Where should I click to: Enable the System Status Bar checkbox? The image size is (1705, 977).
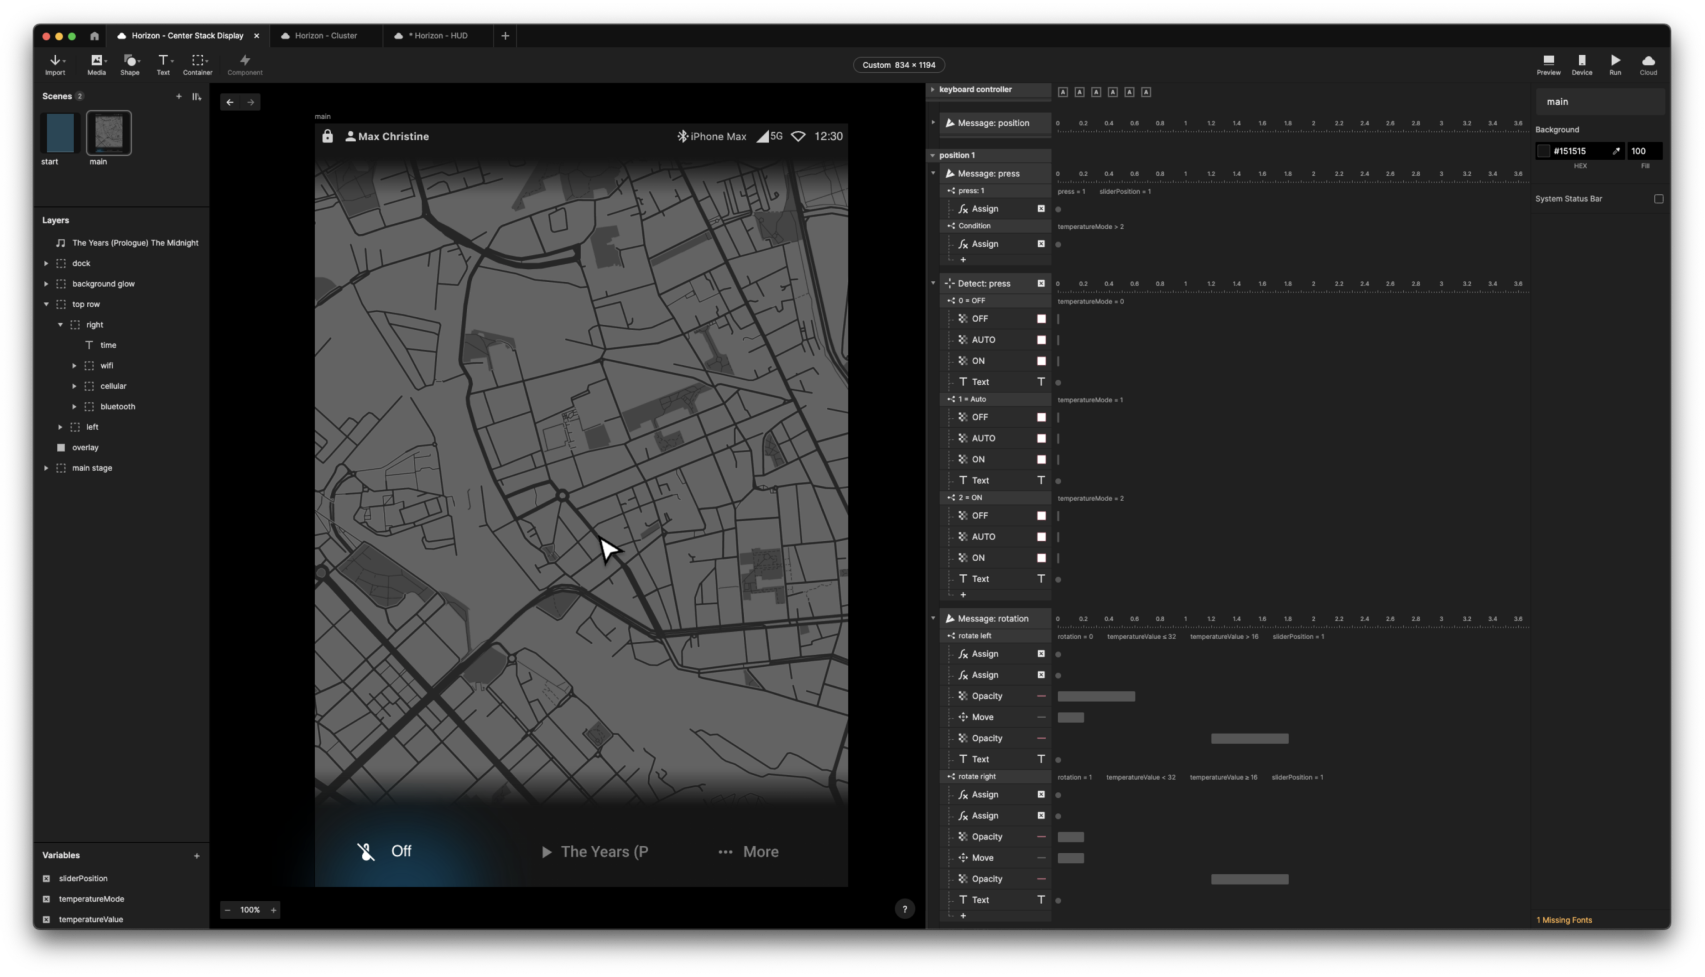click(1658, 199)
